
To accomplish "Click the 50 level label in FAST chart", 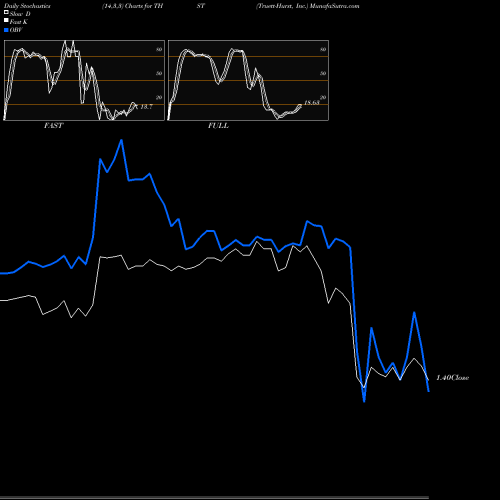I will coord(159,73).
